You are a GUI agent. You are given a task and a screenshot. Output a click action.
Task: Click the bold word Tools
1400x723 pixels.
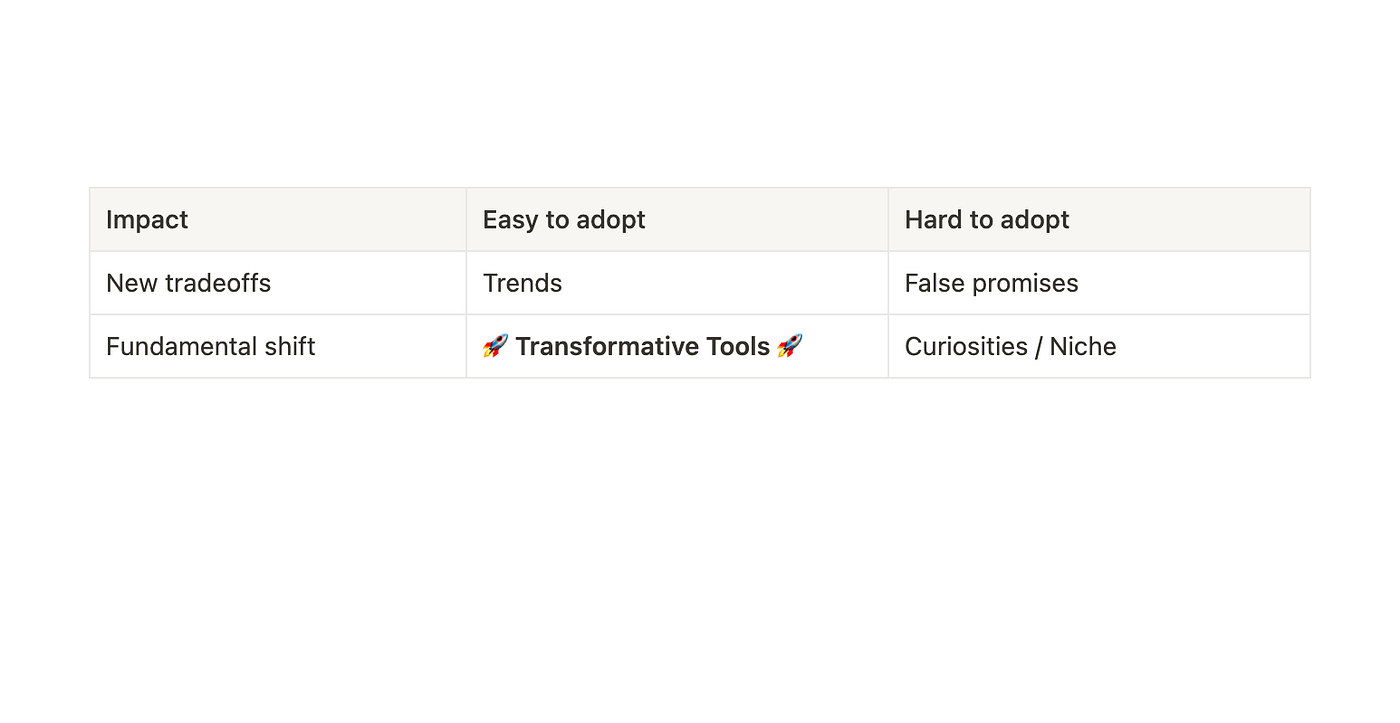pyautogui.click(x=736, y=347)
